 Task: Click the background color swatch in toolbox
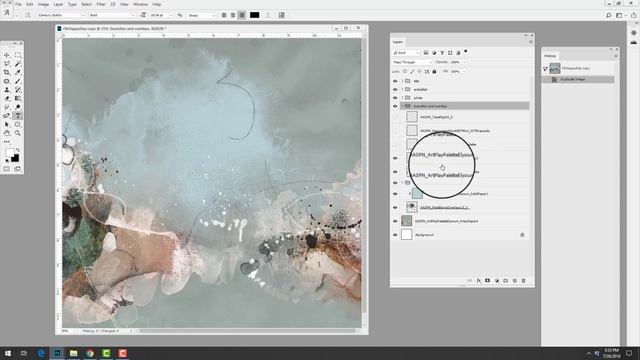(x=16, y=159)
